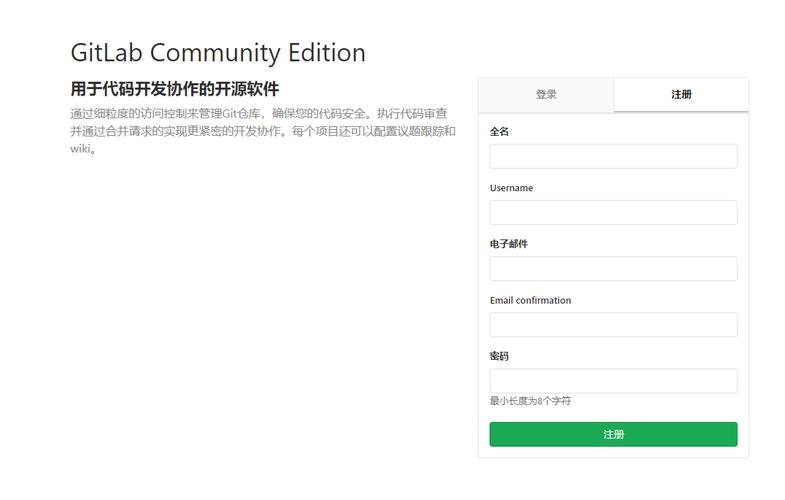785x500 pixels.
Task: Click into the Username text box
Action: (x=613, y=212)
